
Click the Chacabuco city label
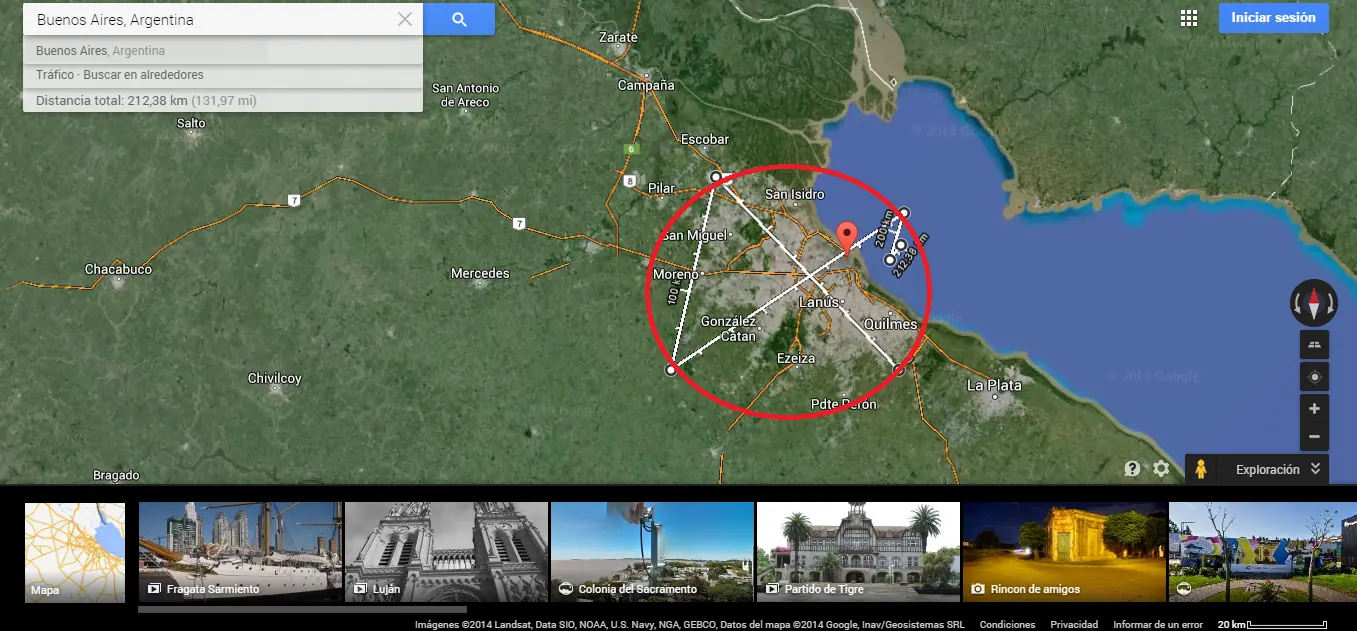(118, 270)
